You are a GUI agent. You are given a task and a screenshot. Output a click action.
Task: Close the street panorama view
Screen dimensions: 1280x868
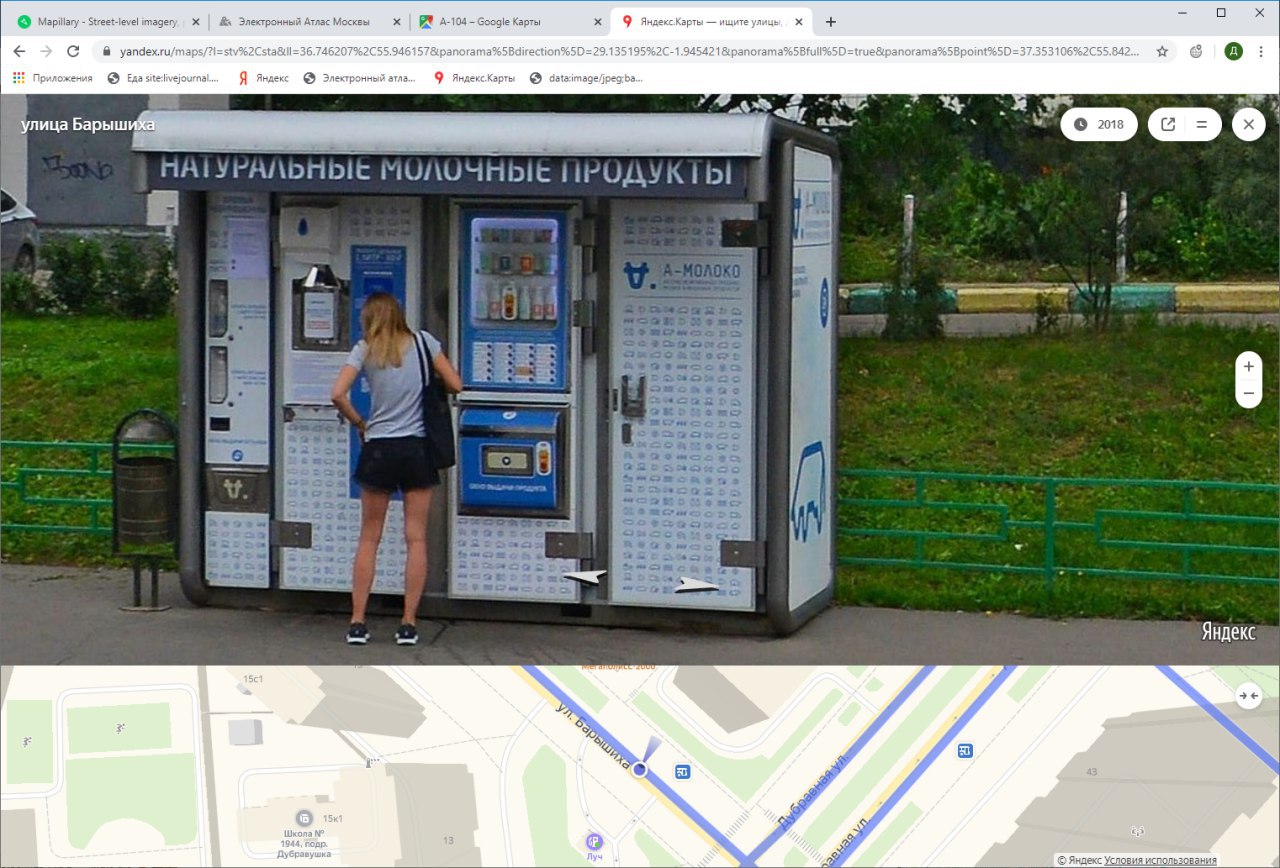(1248, 124)
